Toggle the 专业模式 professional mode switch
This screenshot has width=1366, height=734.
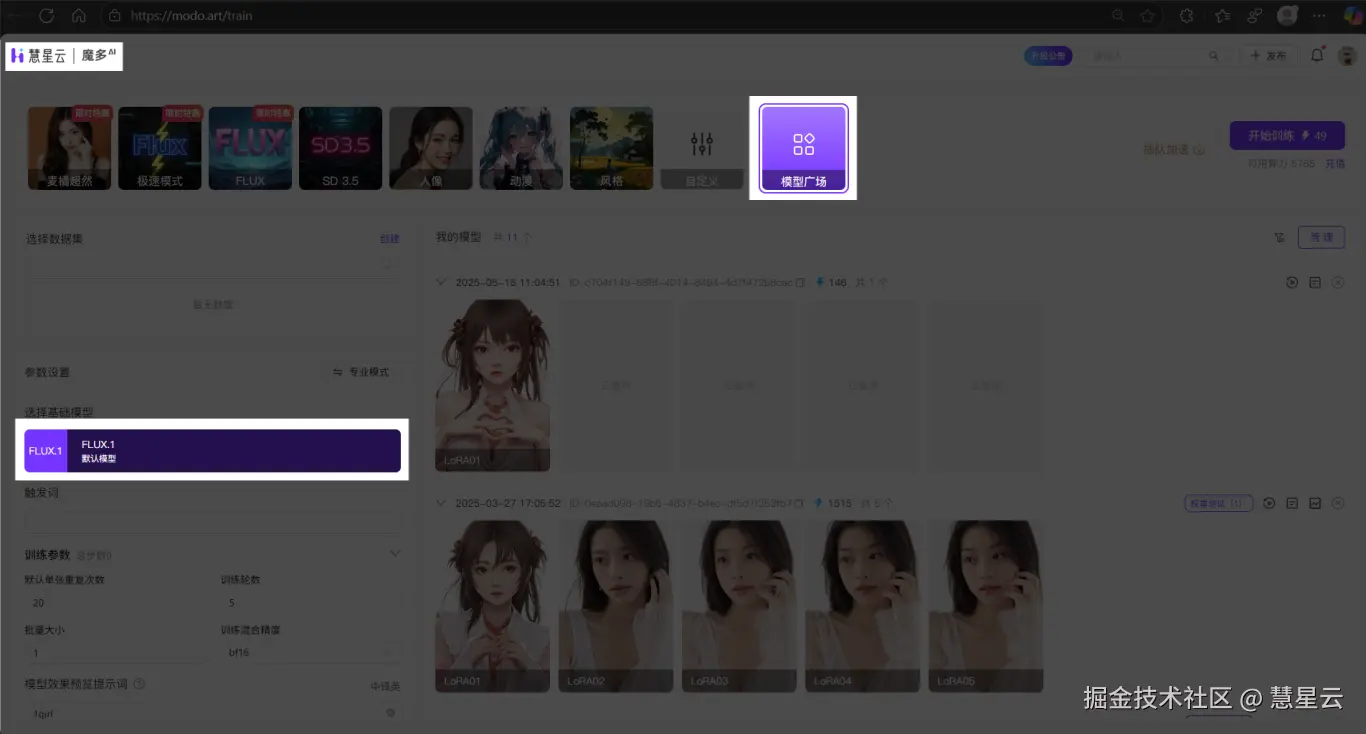pyautogui.click(x=362, y=371)
